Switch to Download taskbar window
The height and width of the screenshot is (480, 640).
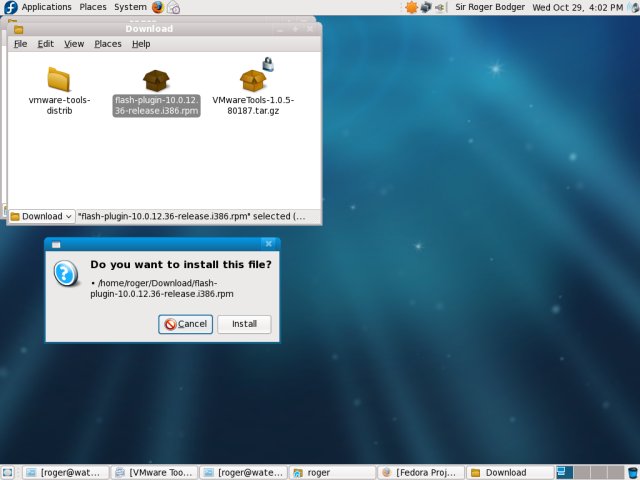(510, 472)
